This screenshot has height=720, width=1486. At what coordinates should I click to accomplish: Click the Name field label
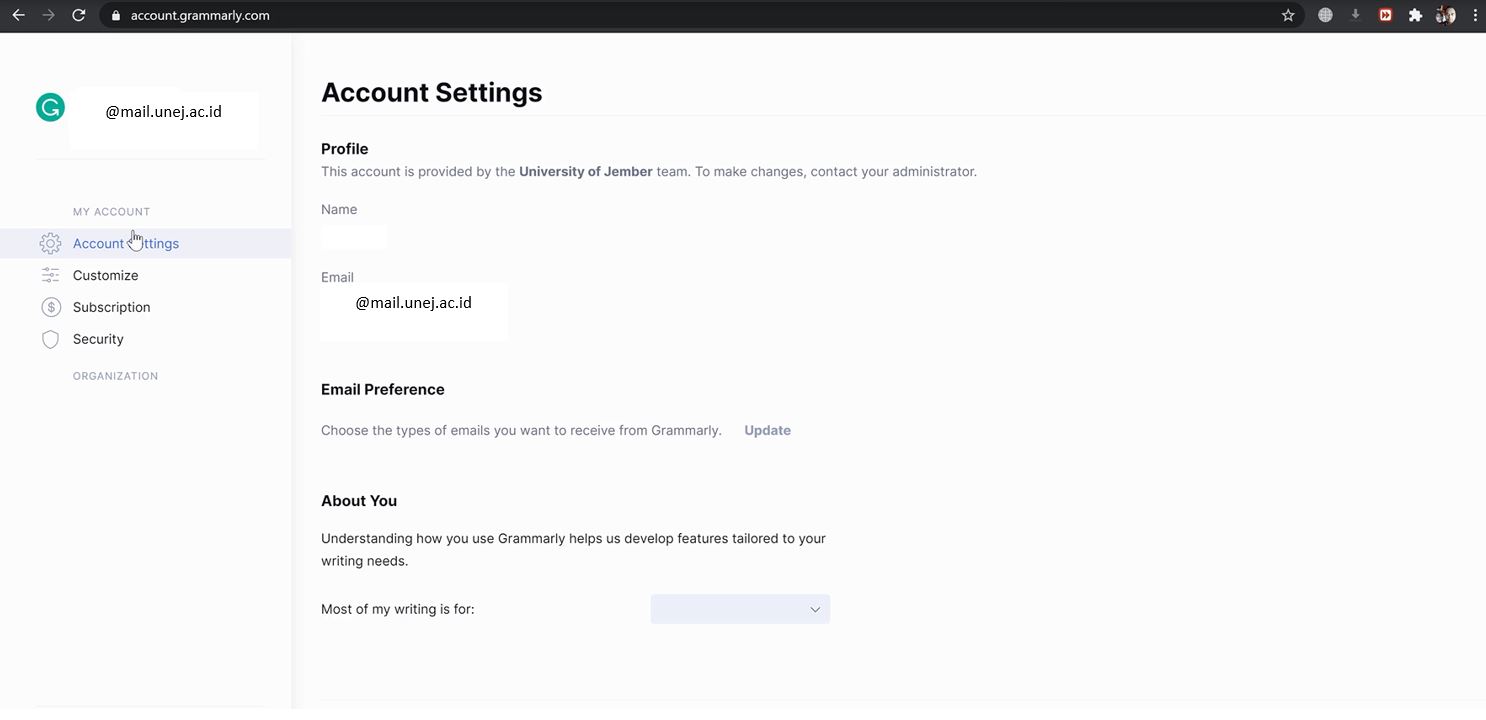click(x=339, y=209)
